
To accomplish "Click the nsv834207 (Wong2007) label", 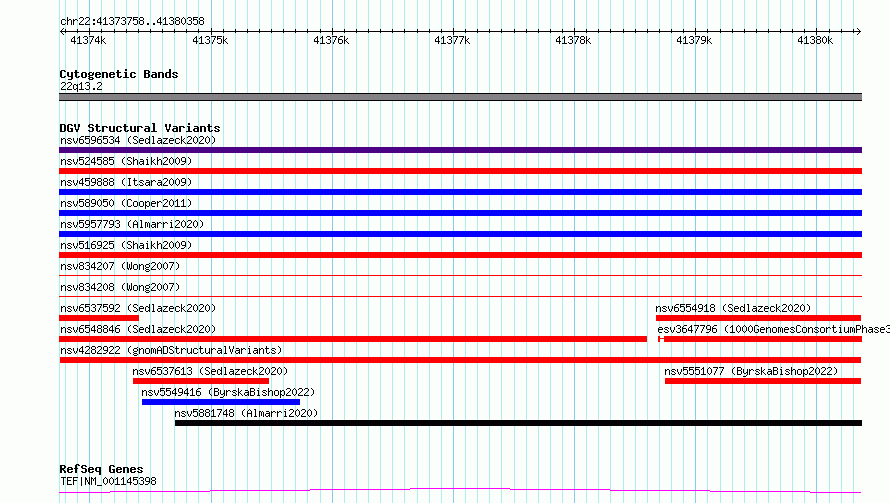I will [x=120, y=266].
